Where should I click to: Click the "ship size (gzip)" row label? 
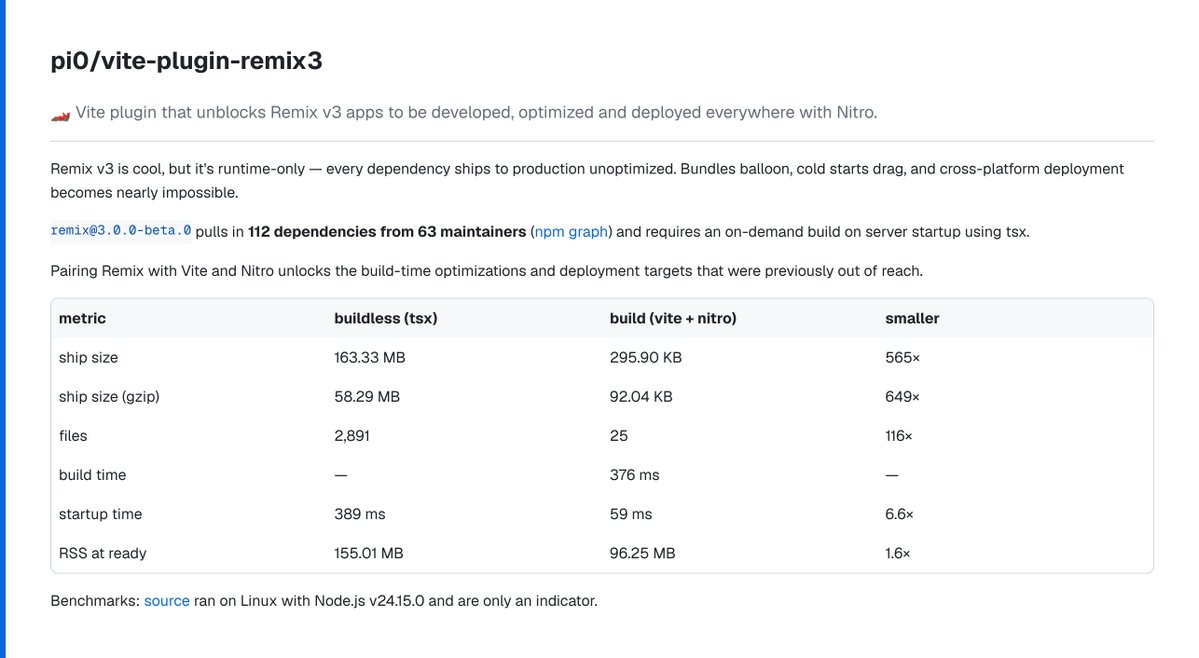[109, 397]
